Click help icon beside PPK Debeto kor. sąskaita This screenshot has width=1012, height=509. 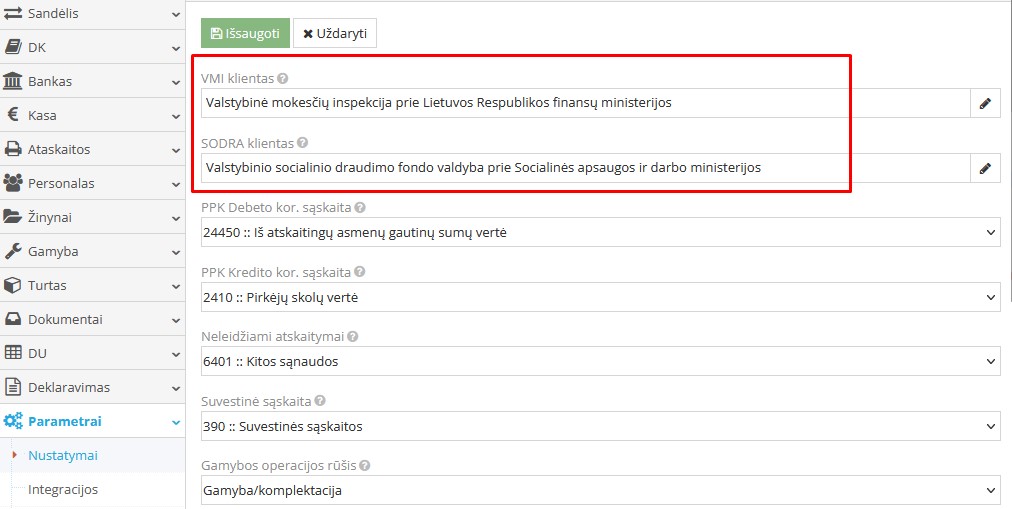360,208
